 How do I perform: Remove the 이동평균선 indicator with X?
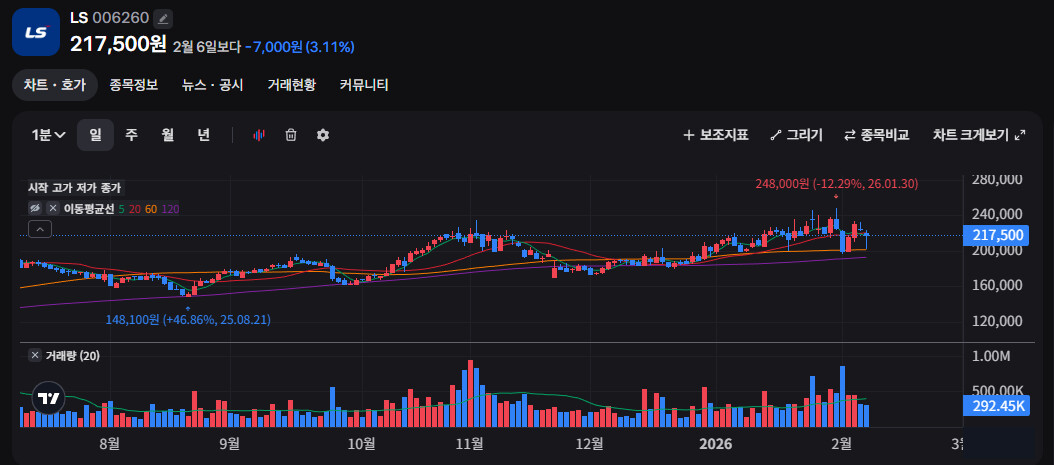(53, 209)
